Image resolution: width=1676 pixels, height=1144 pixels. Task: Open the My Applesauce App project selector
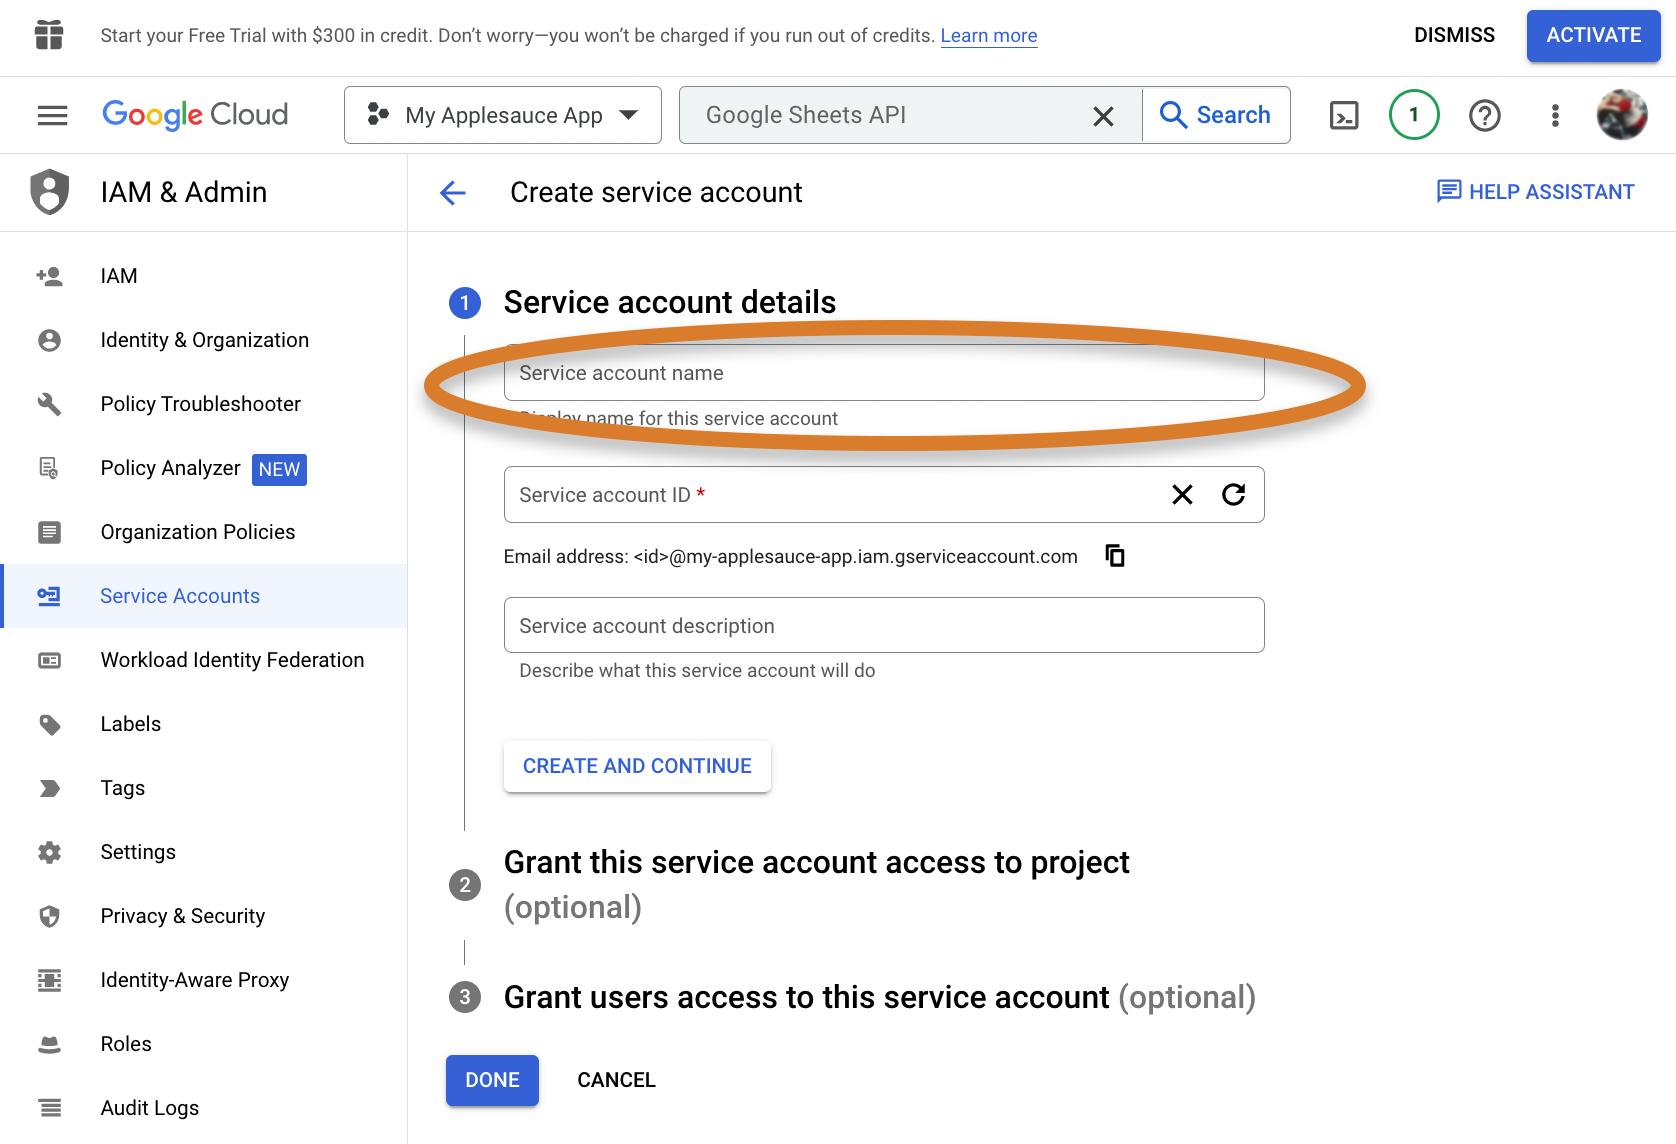click(x=503, y=115)
